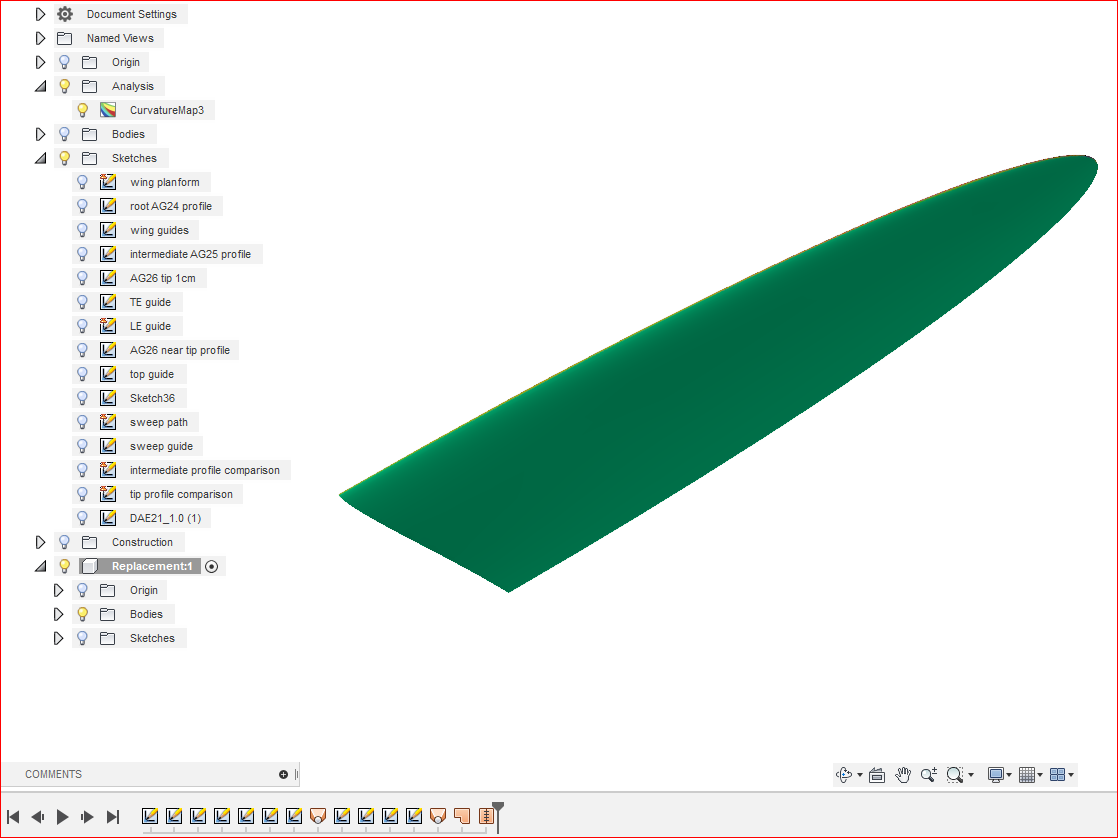
Task: Click the Named Views folder icon
Action: (65, 38)
